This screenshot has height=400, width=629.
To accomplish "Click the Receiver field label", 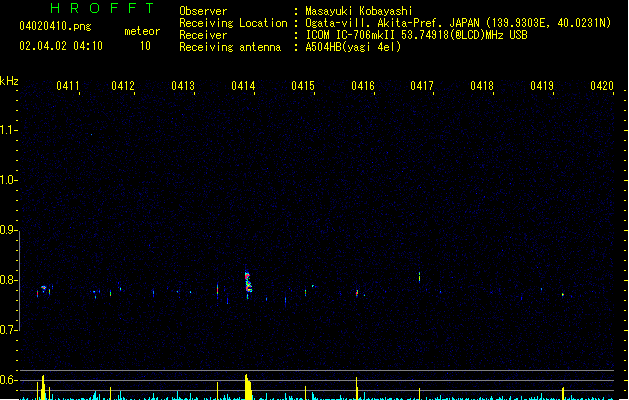I will tap(203, 35).
